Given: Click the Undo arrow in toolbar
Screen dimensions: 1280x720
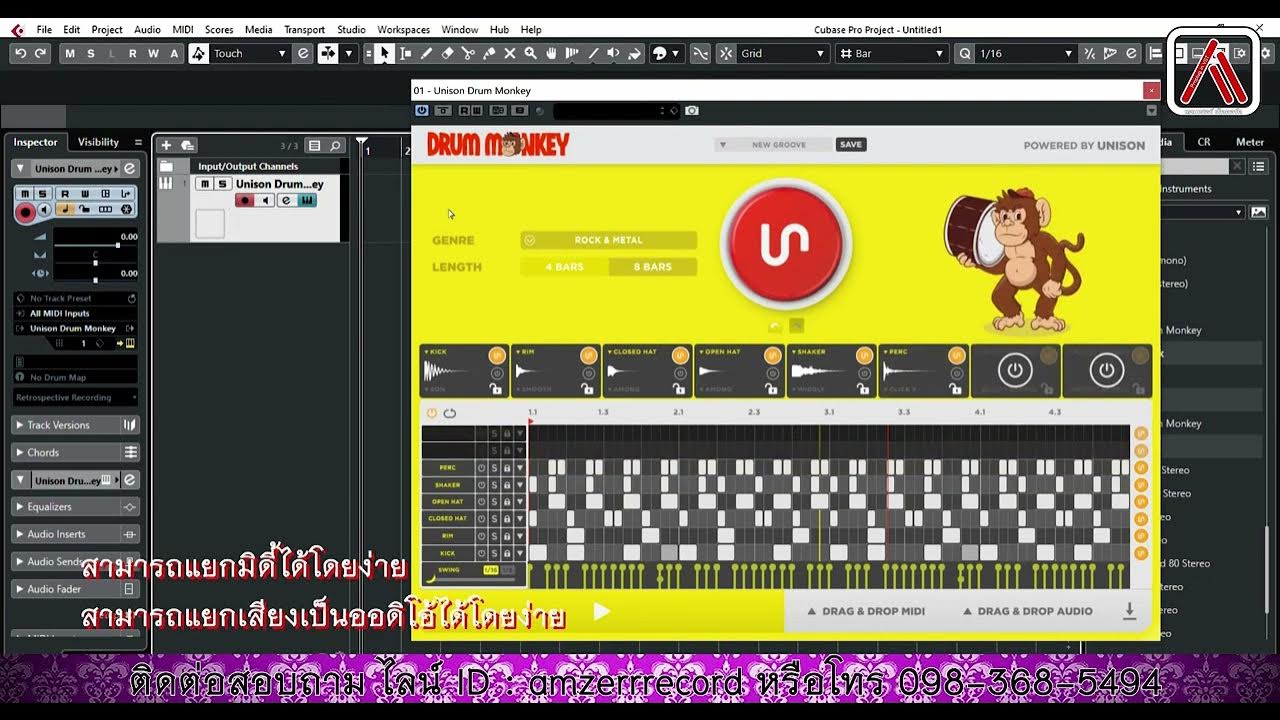Looking at the screenshot, I should click(x=20, y=53).
